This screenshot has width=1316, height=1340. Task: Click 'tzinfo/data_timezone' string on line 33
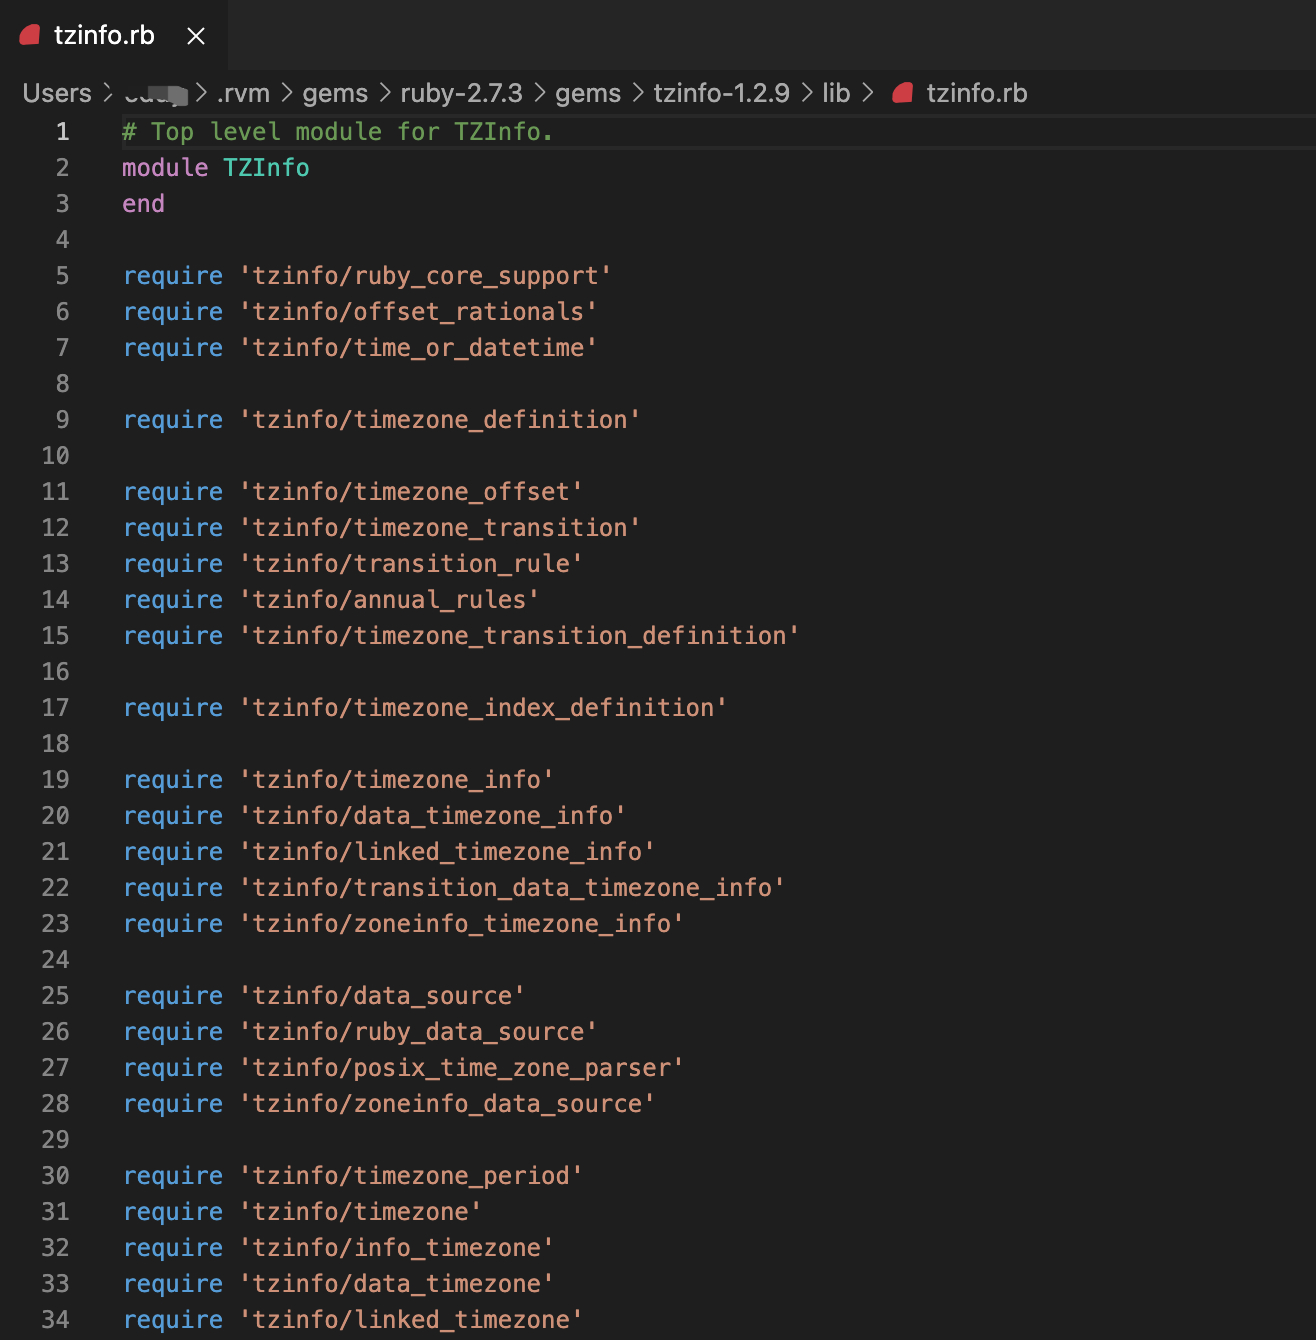(396, 1283)
